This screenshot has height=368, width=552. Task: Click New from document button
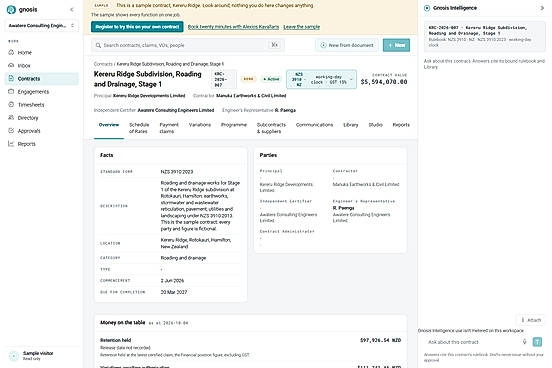tap(347, 45)
